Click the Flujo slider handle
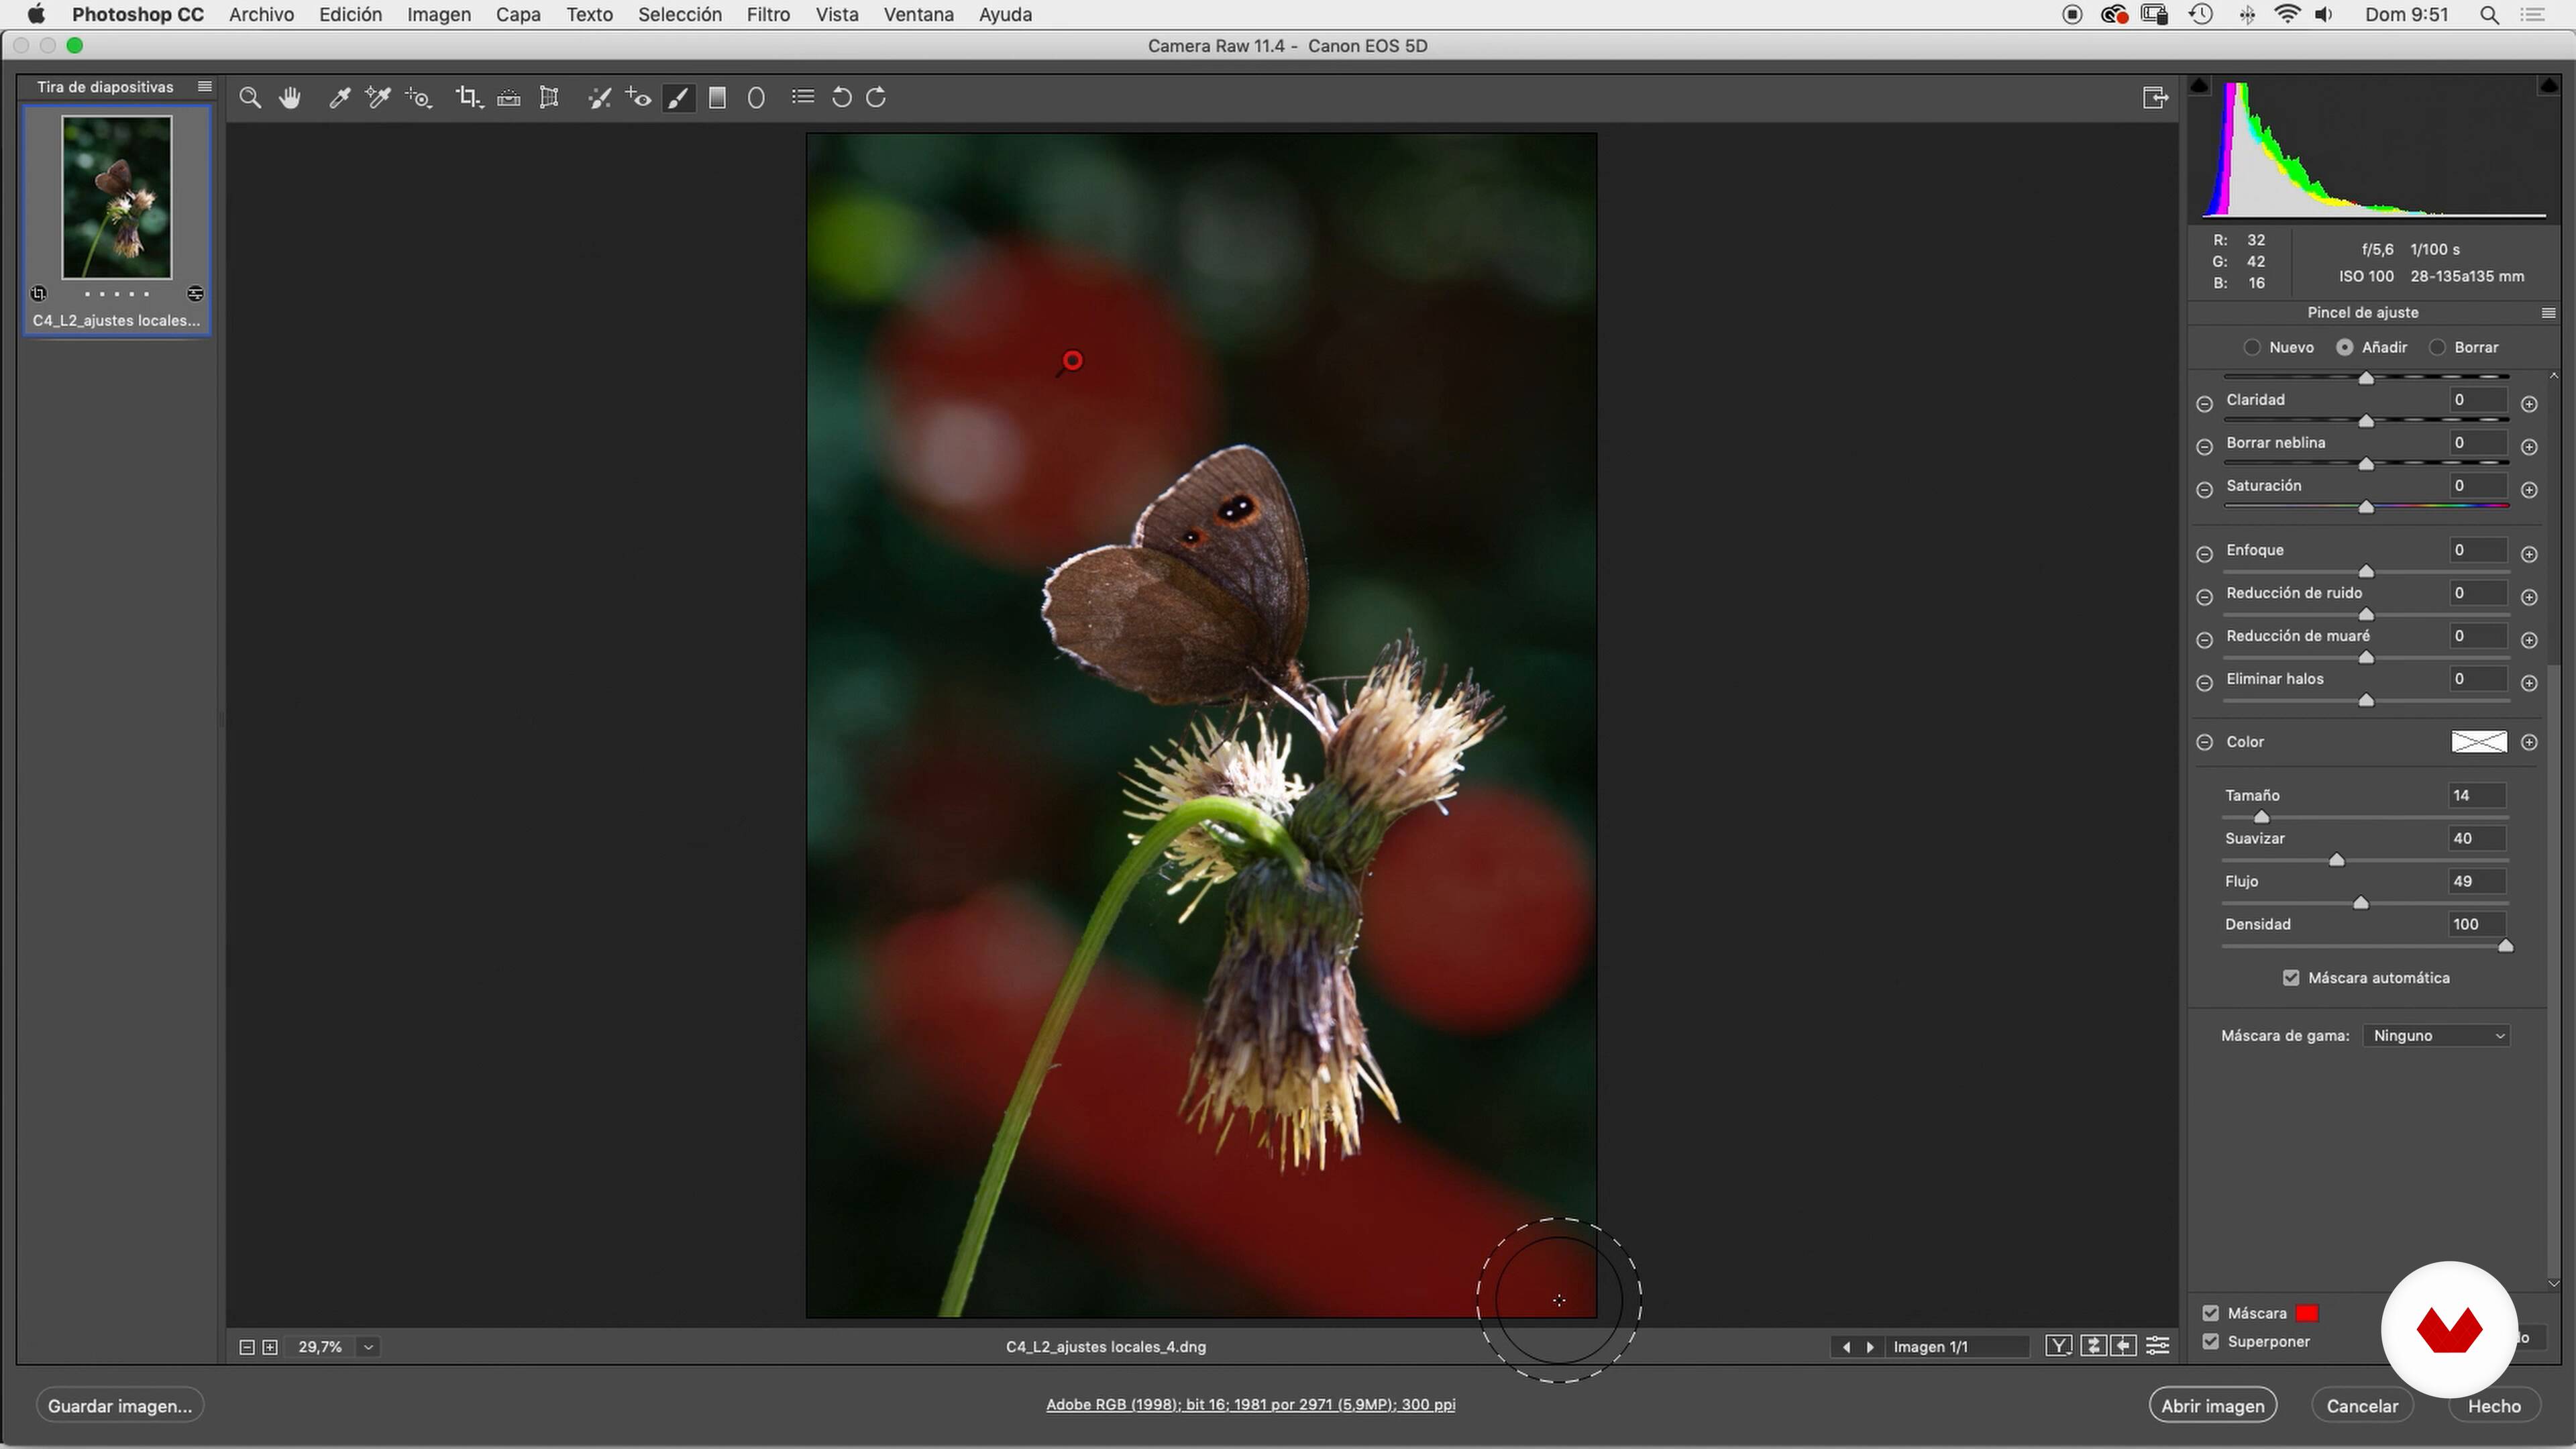The width and height of the screenshot is (2576, 1449). tap(2361, 902)
